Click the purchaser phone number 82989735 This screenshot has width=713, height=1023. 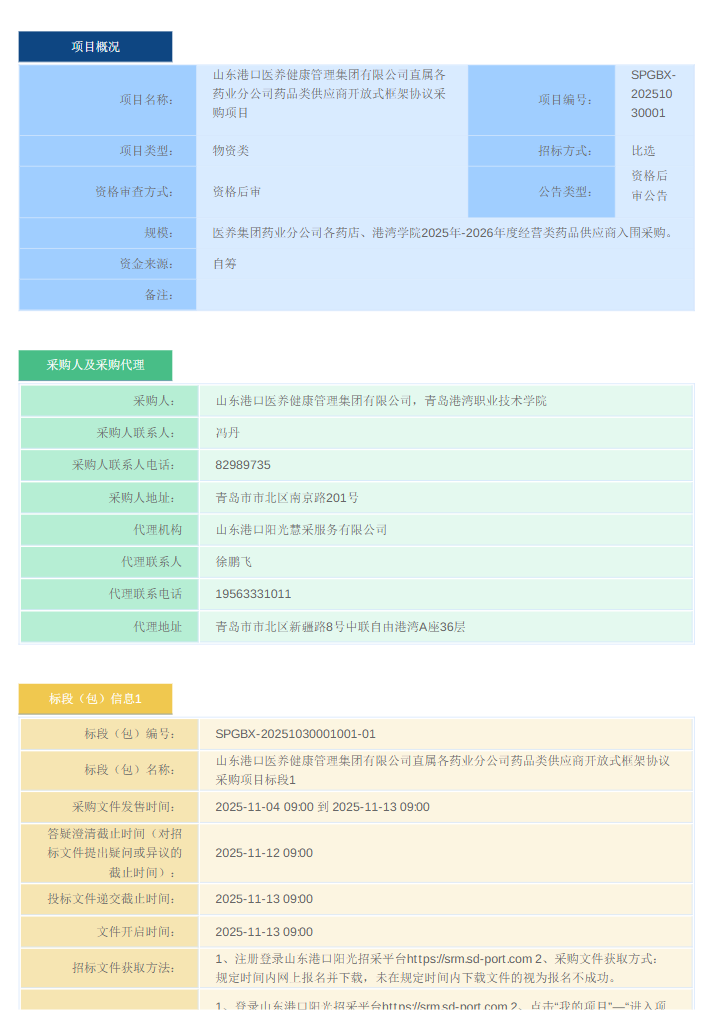tap(243, 465)
